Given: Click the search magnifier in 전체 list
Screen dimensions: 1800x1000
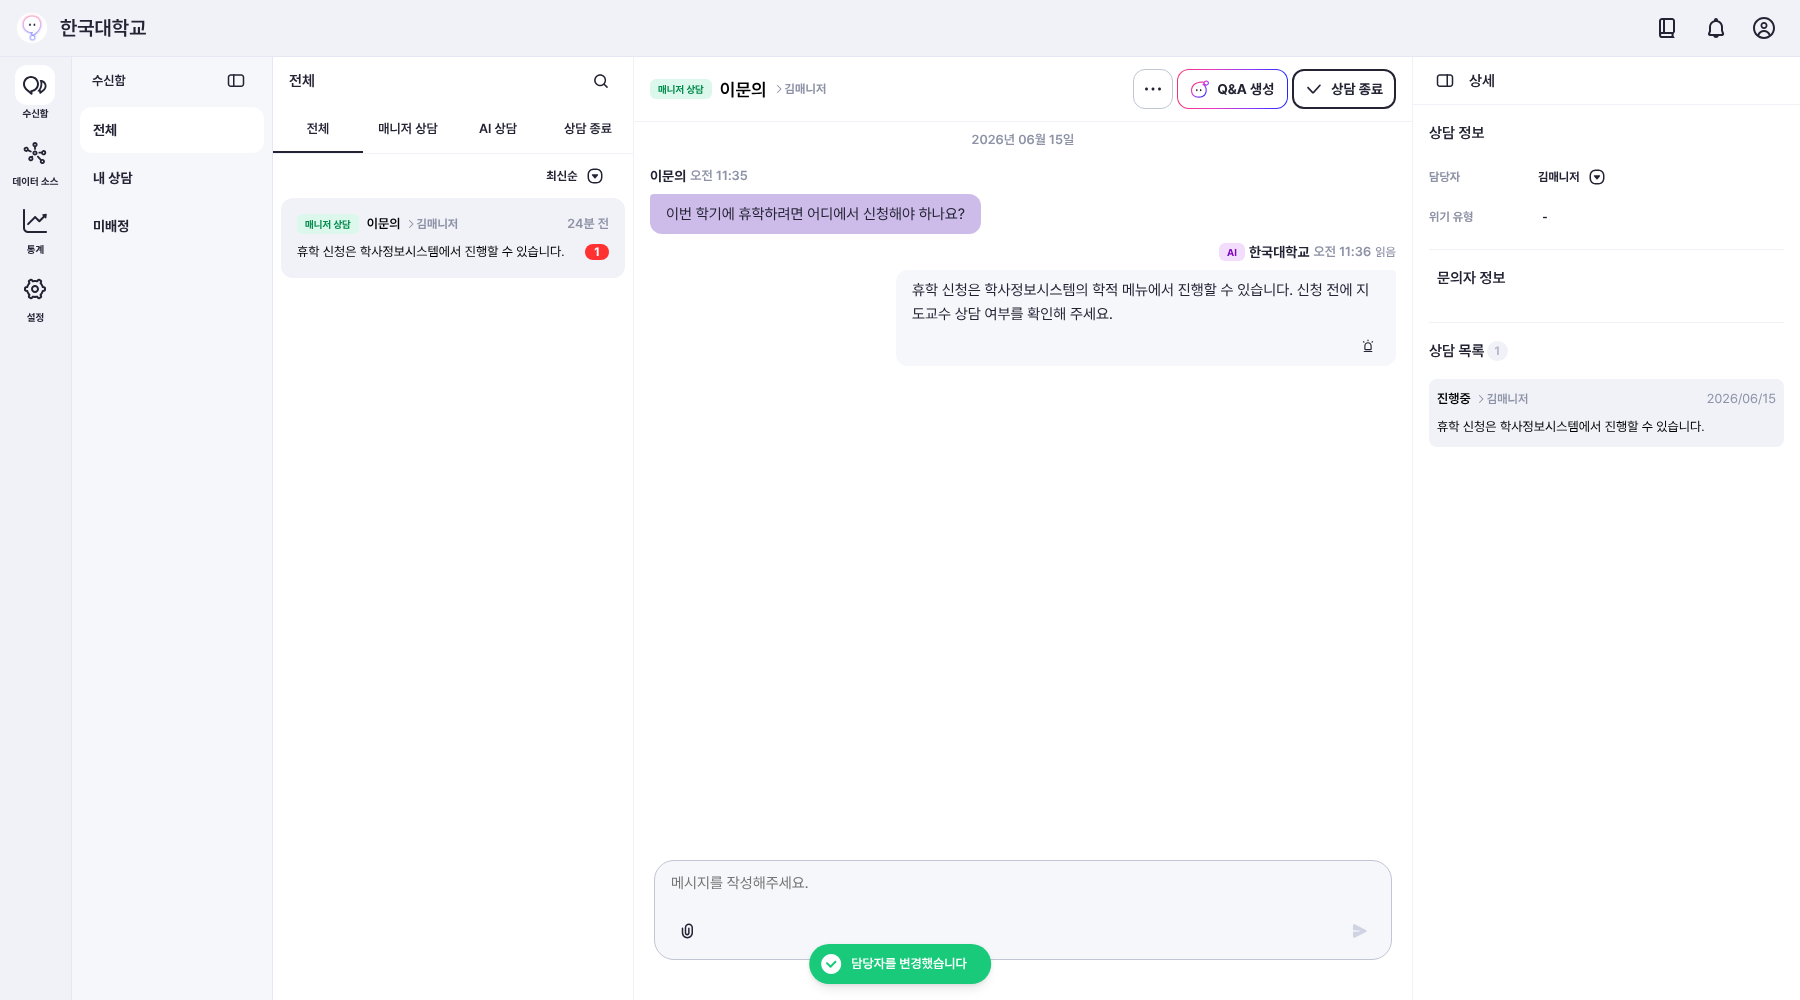Looking at the screenshot, I should click(x=601, y=81).
